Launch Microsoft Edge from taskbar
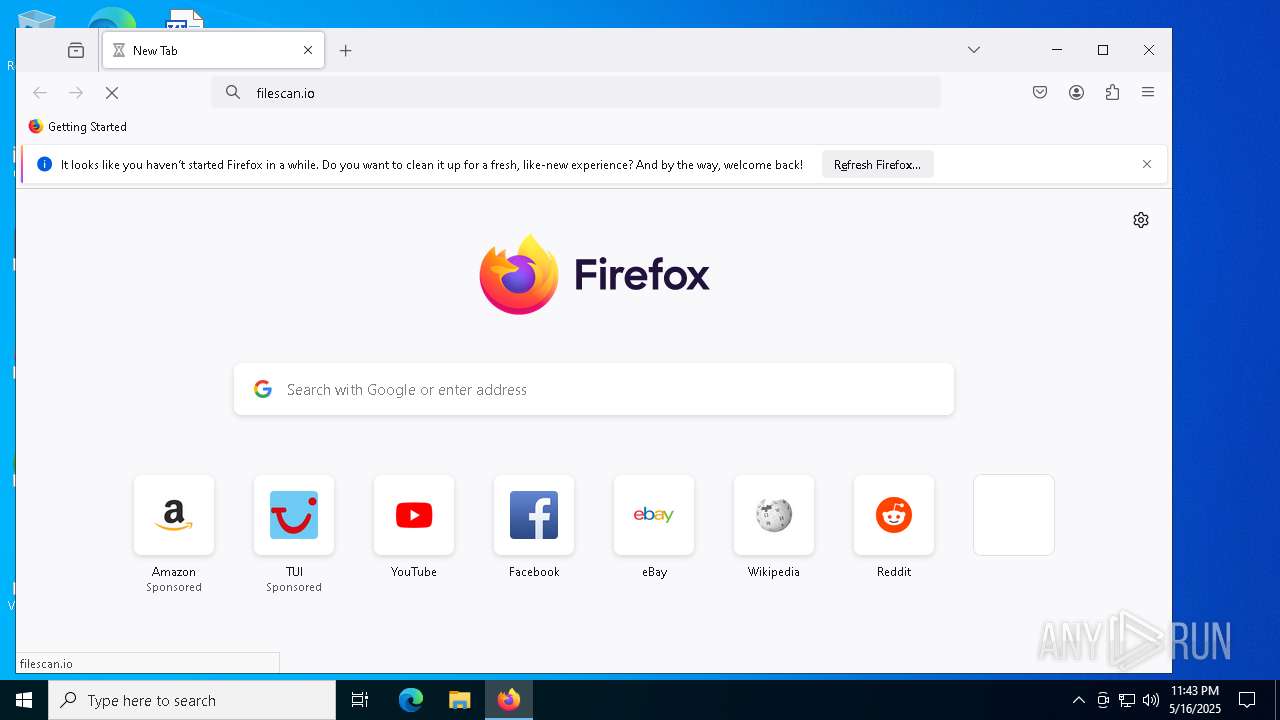Screen dimensions: 1280x720 [411, 700]
